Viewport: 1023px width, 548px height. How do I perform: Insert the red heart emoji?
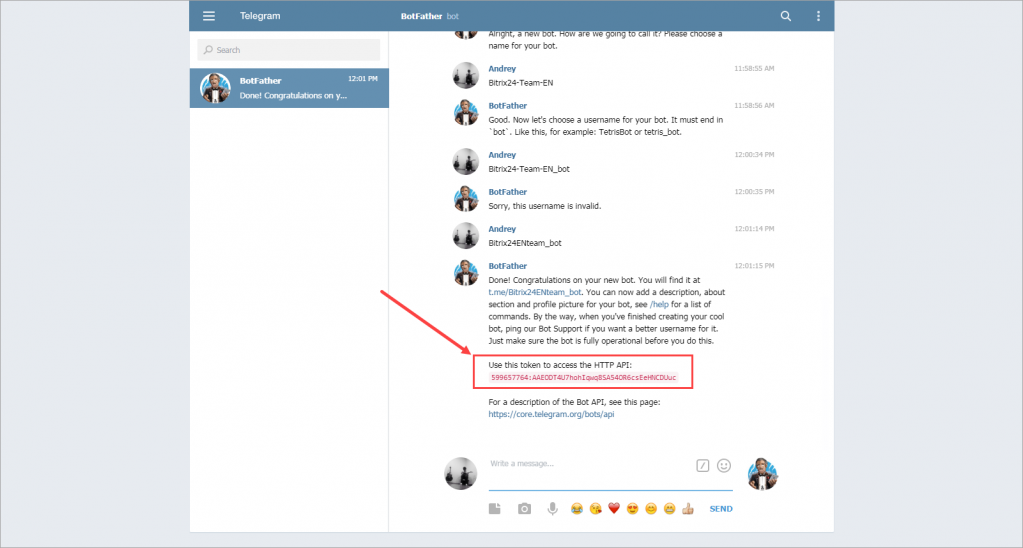click(x=614, y=509)
